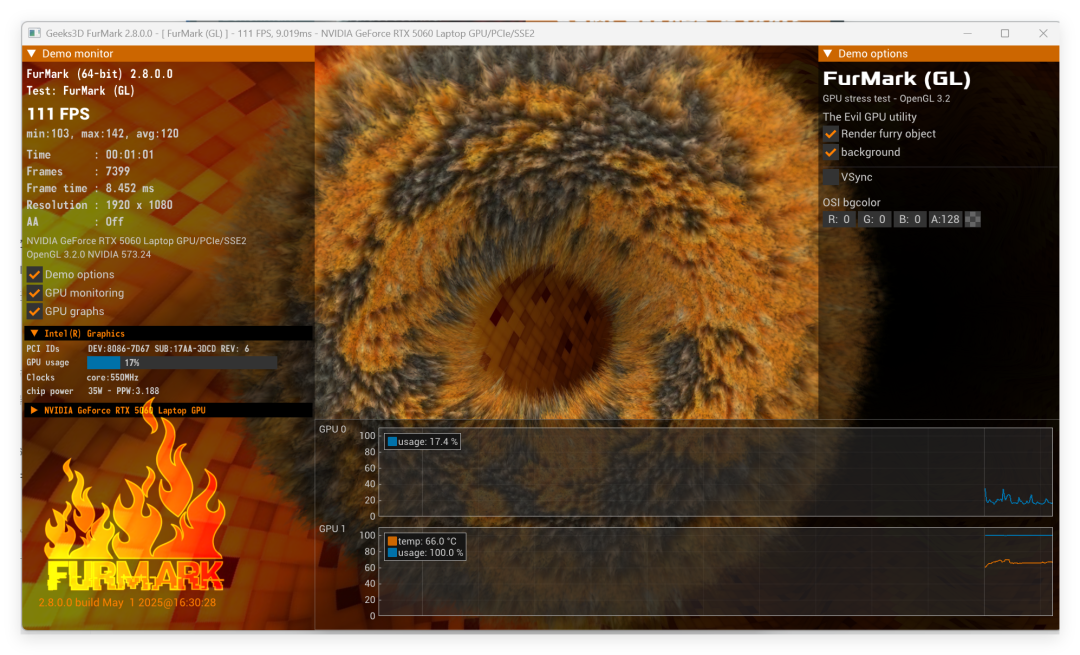Maximize the FurMark window
The image size is (1080, 655).
[1005, 33]
